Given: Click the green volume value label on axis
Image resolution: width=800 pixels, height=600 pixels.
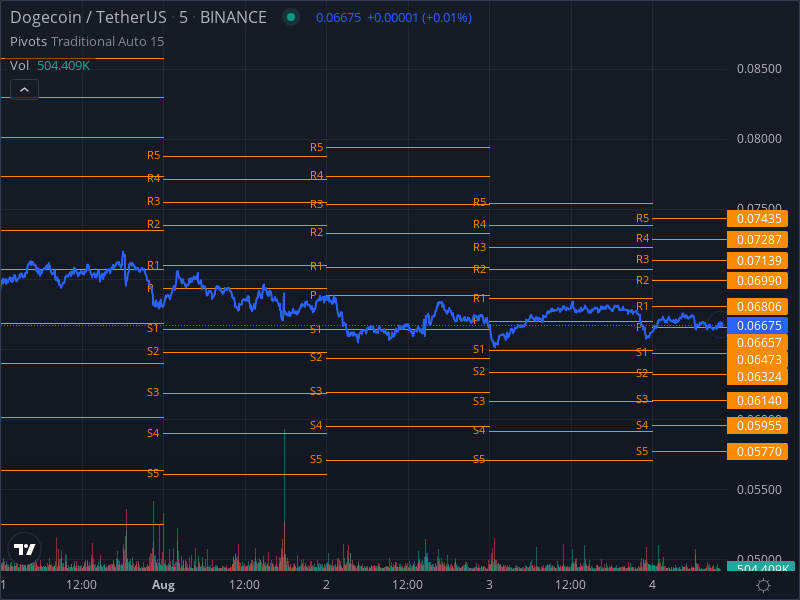Looking at the screenshot, I should pyautogui.click(x=761, y=567).
